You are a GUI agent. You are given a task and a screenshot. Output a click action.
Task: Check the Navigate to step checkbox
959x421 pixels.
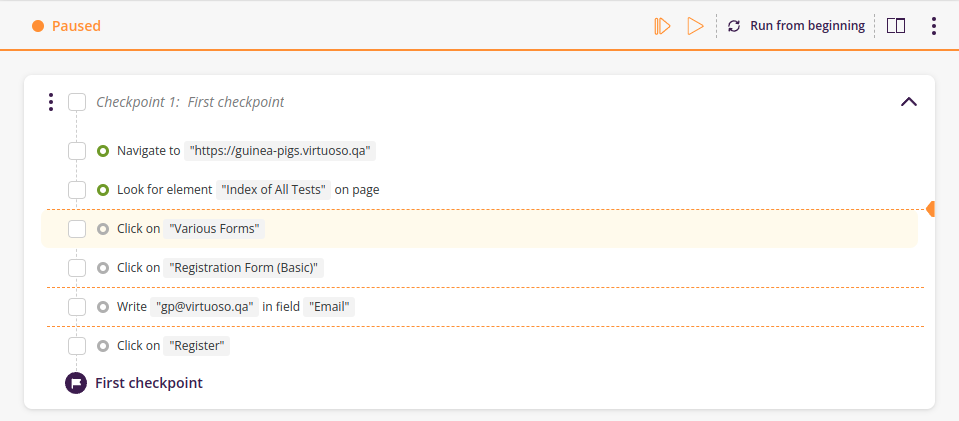(77, 151)
